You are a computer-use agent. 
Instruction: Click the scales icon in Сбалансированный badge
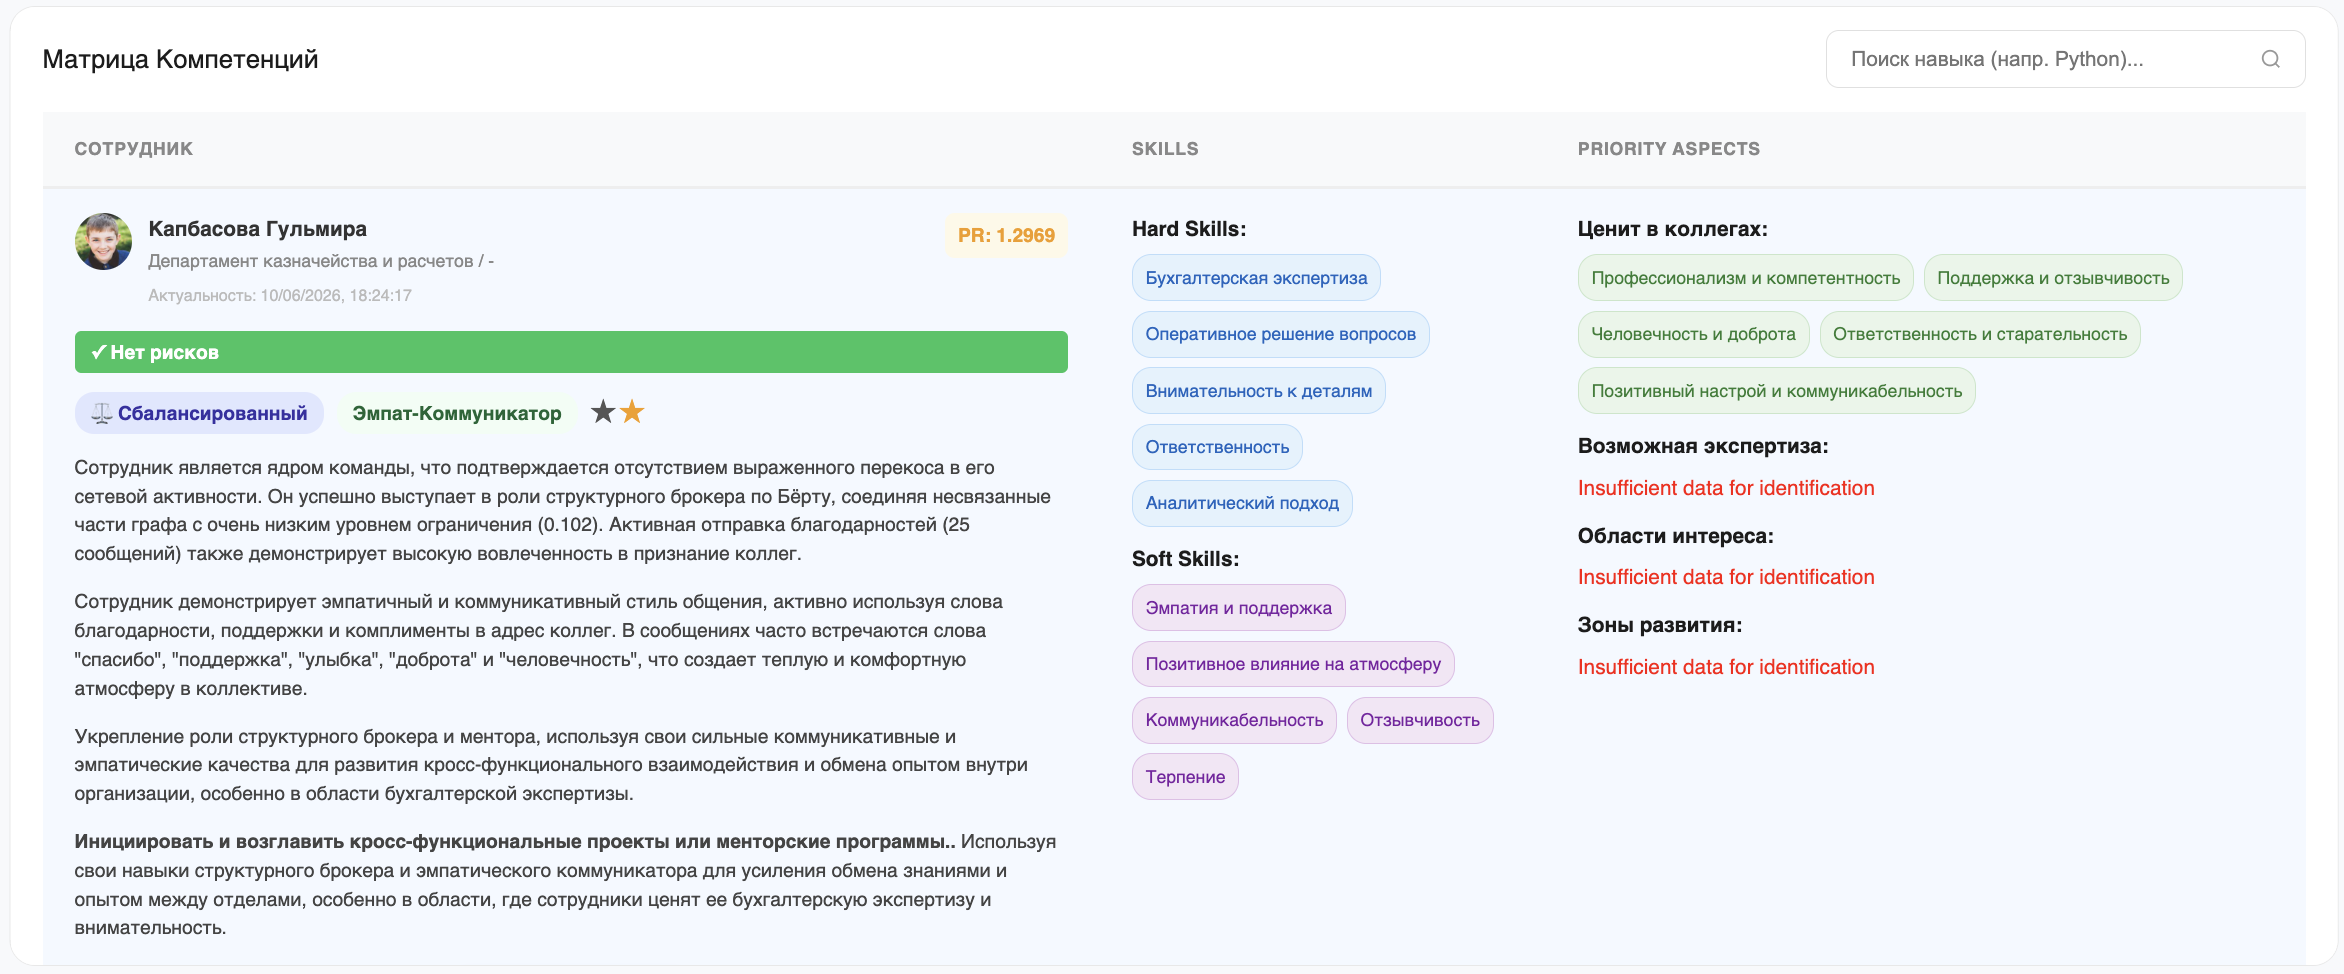click(x=101, y=414)
